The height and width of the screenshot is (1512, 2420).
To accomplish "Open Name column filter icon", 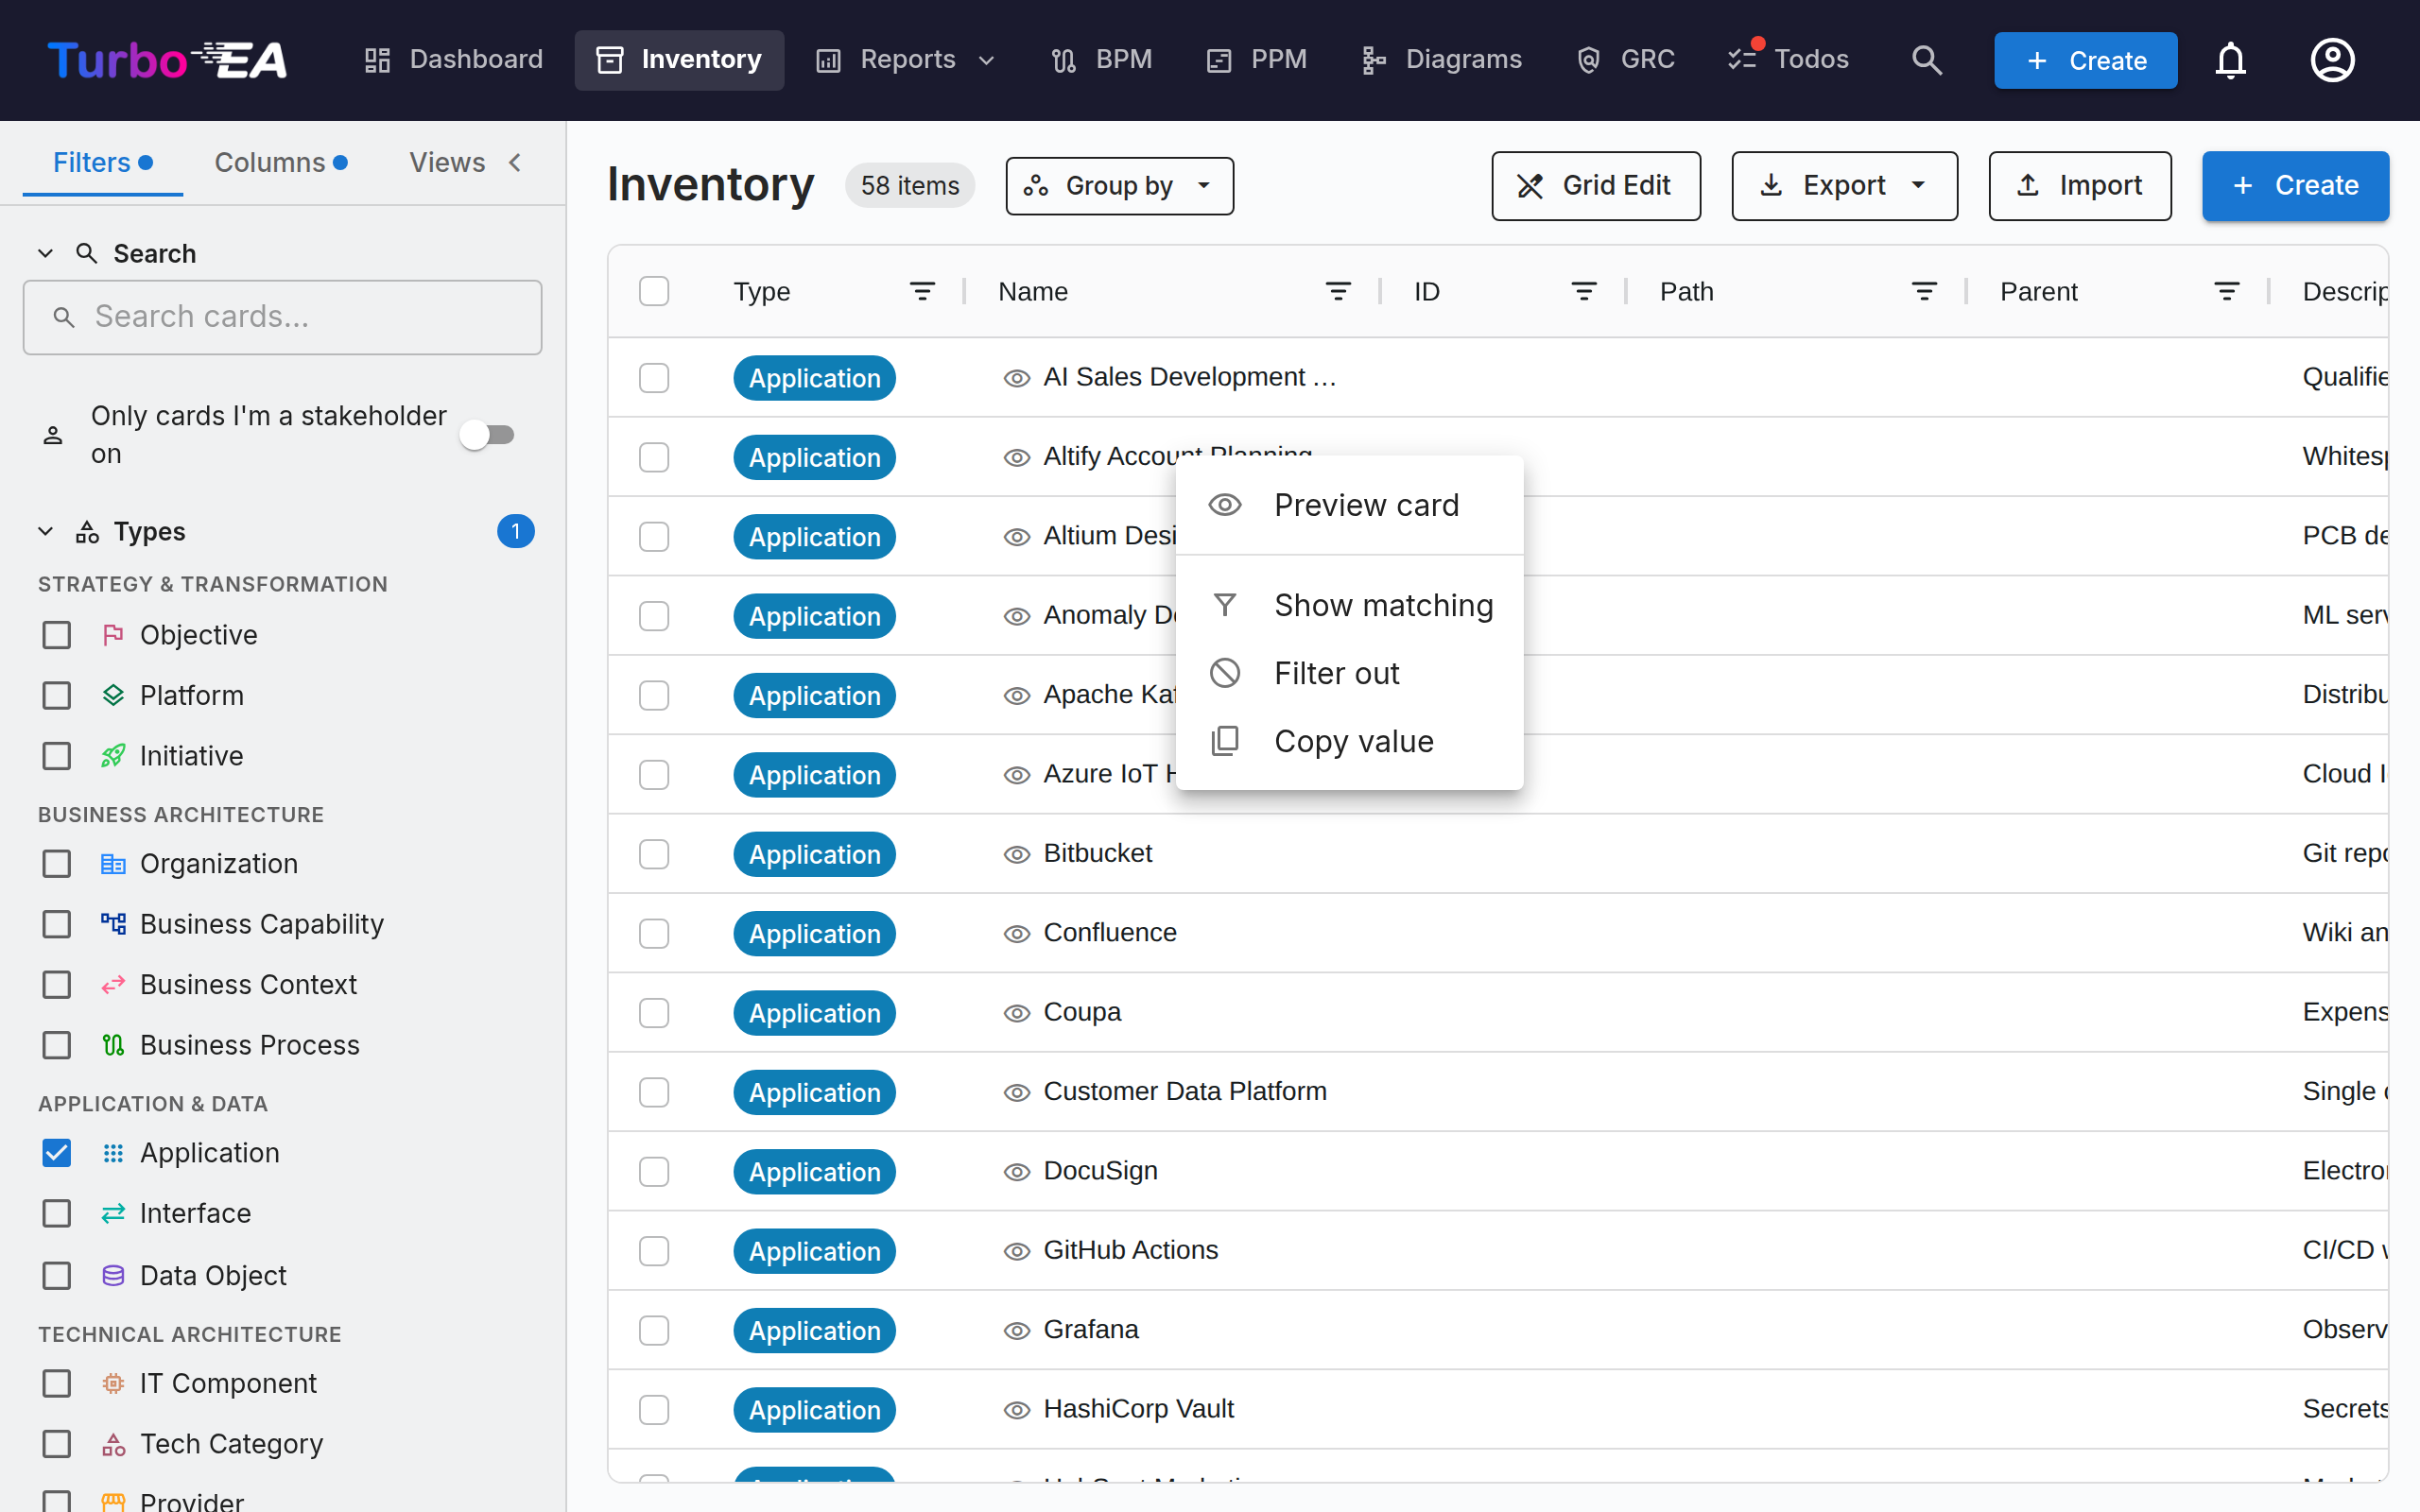I will pyautogui.click(x=1338, y=291).
